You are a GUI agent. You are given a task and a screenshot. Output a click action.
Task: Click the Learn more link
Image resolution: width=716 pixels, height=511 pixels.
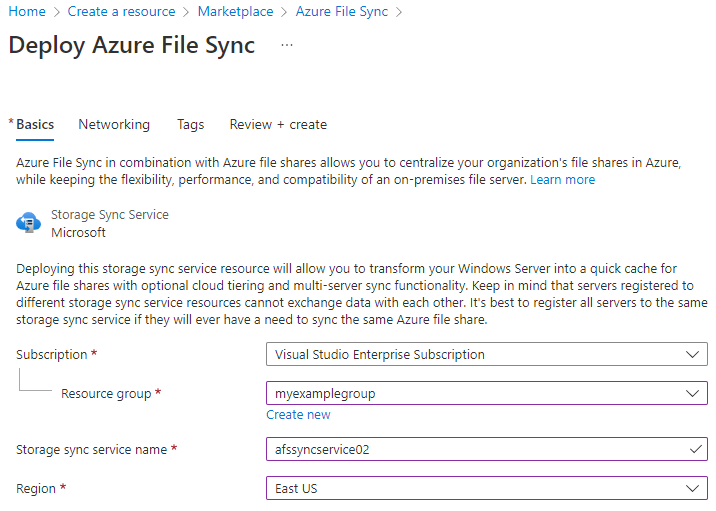tap(562, 180)
